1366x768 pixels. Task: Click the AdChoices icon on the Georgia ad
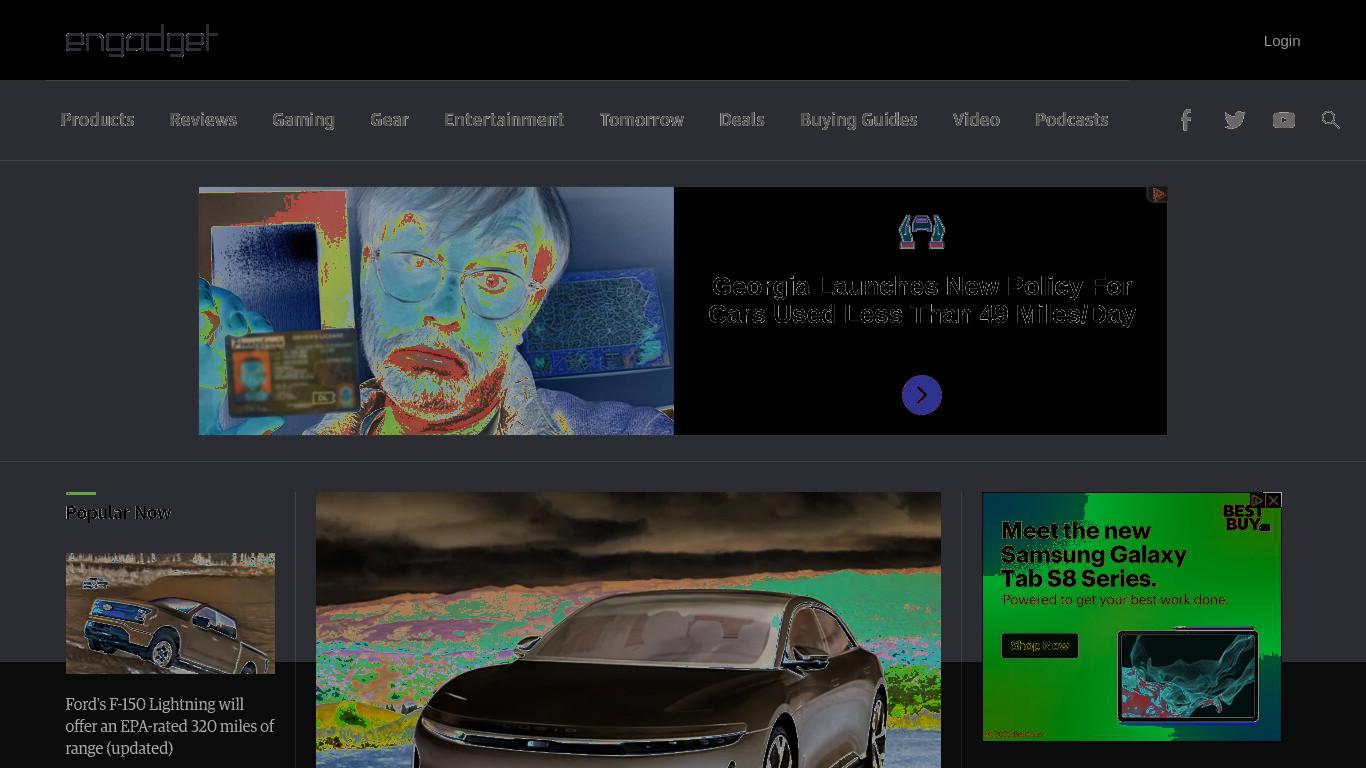click(1158, 194)
